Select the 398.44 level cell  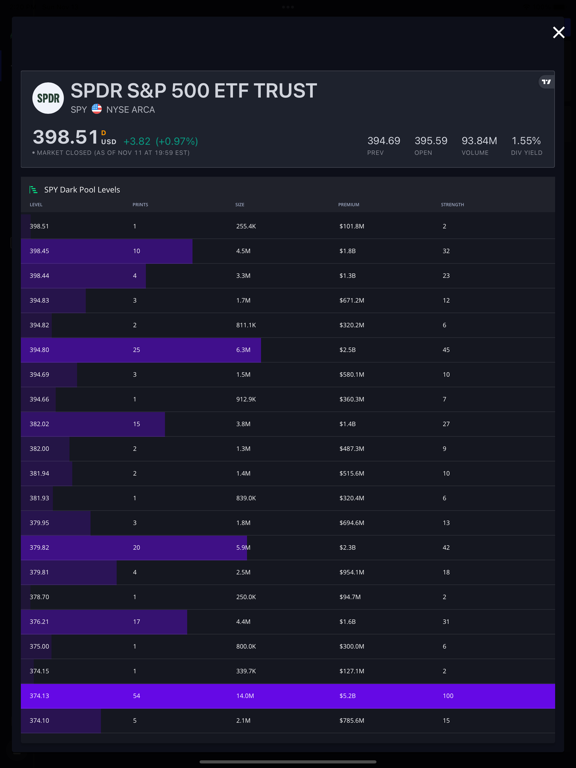(x=39, y=276)
